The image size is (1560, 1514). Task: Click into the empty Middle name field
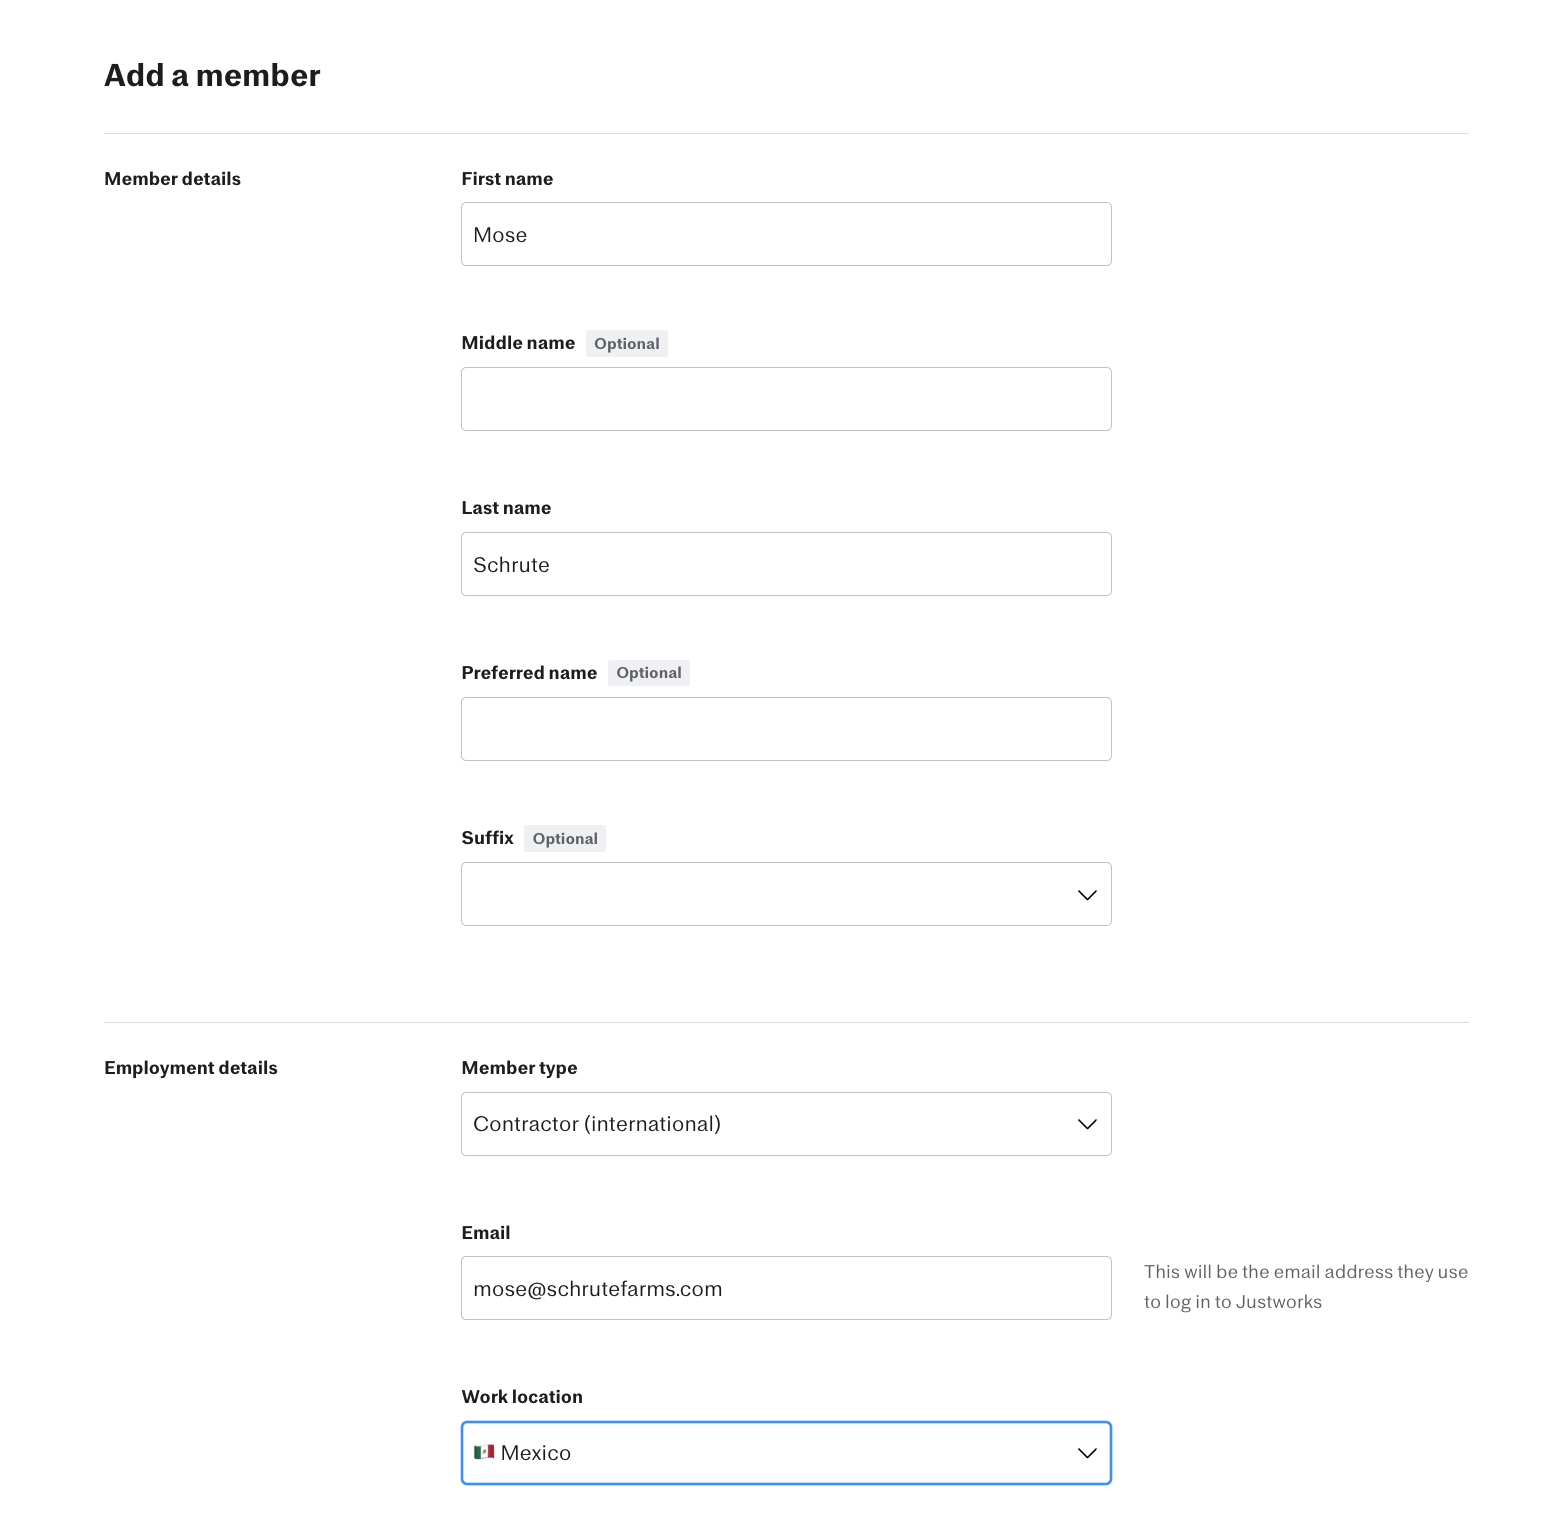[x=785, y=399]
